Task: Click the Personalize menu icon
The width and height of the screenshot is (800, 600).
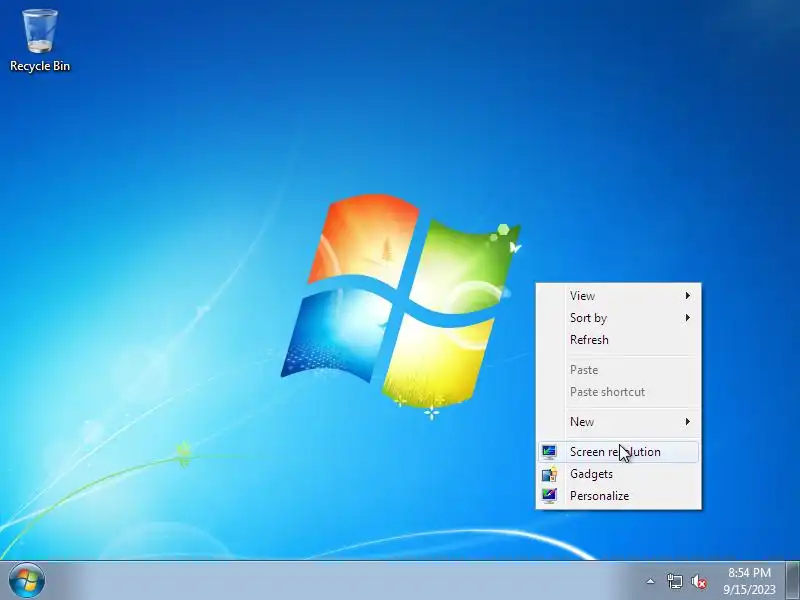Action: 549,496
